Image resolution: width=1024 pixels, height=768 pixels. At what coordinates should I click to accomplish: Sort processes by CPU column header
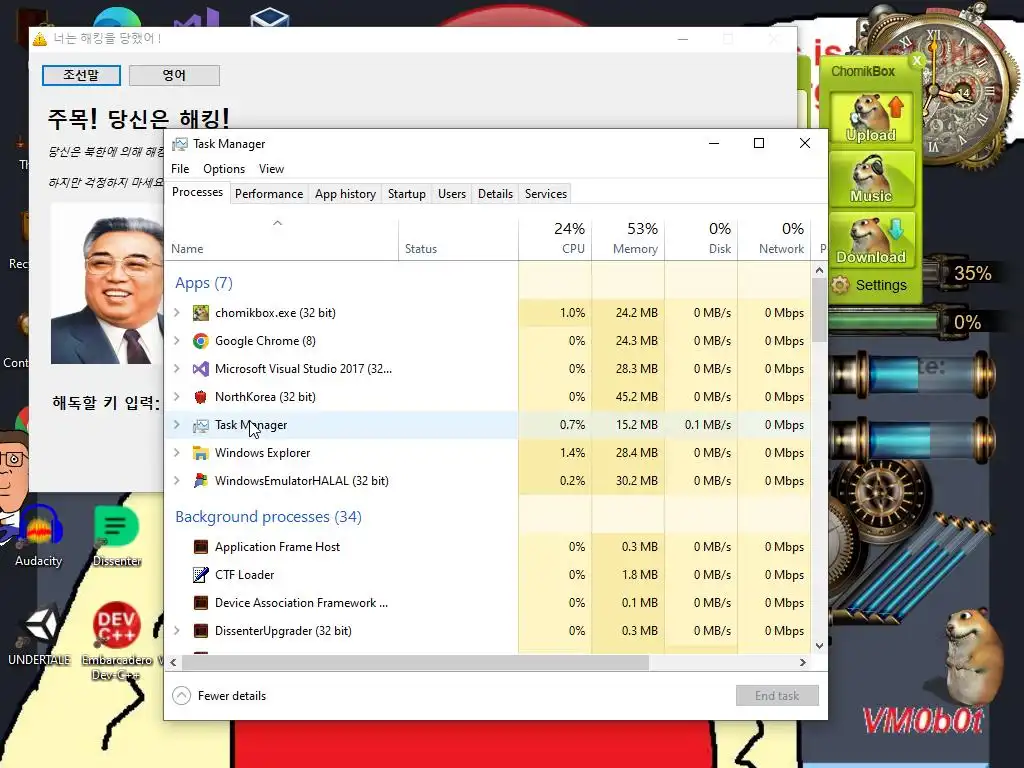click(555, 239)
